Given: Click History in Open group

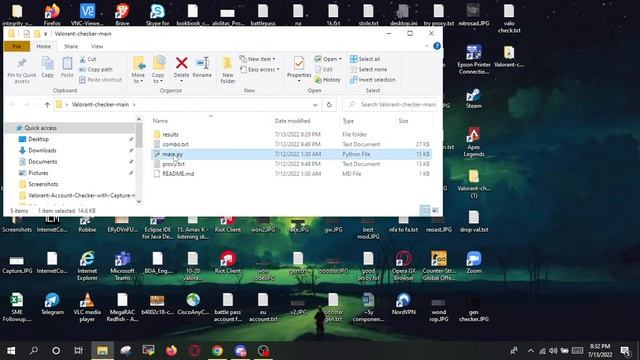Looking at the screenshot, I should pos(328,80).
